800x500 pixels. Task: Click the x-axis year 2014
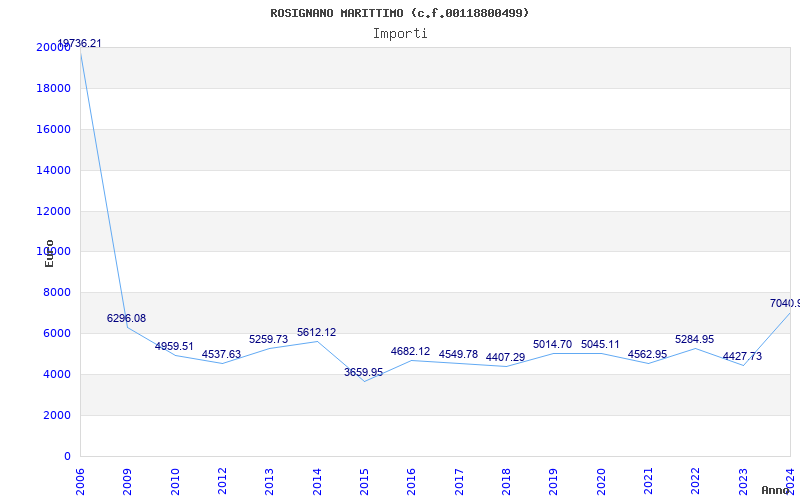[x=317, y=481]
